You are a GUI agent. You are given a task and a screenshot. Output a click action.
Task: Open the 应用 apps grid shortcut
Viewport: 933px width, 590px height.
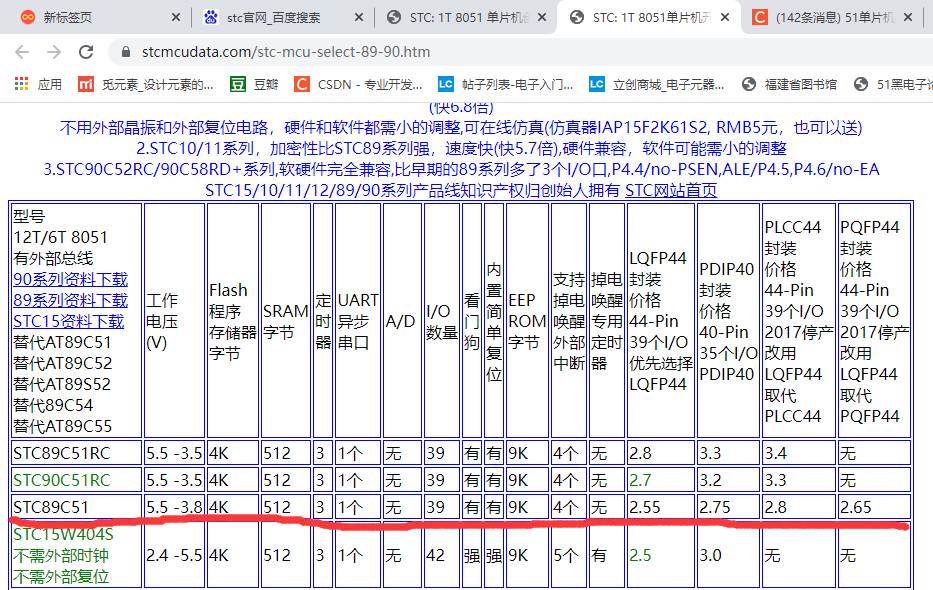[x=38, y=85]
